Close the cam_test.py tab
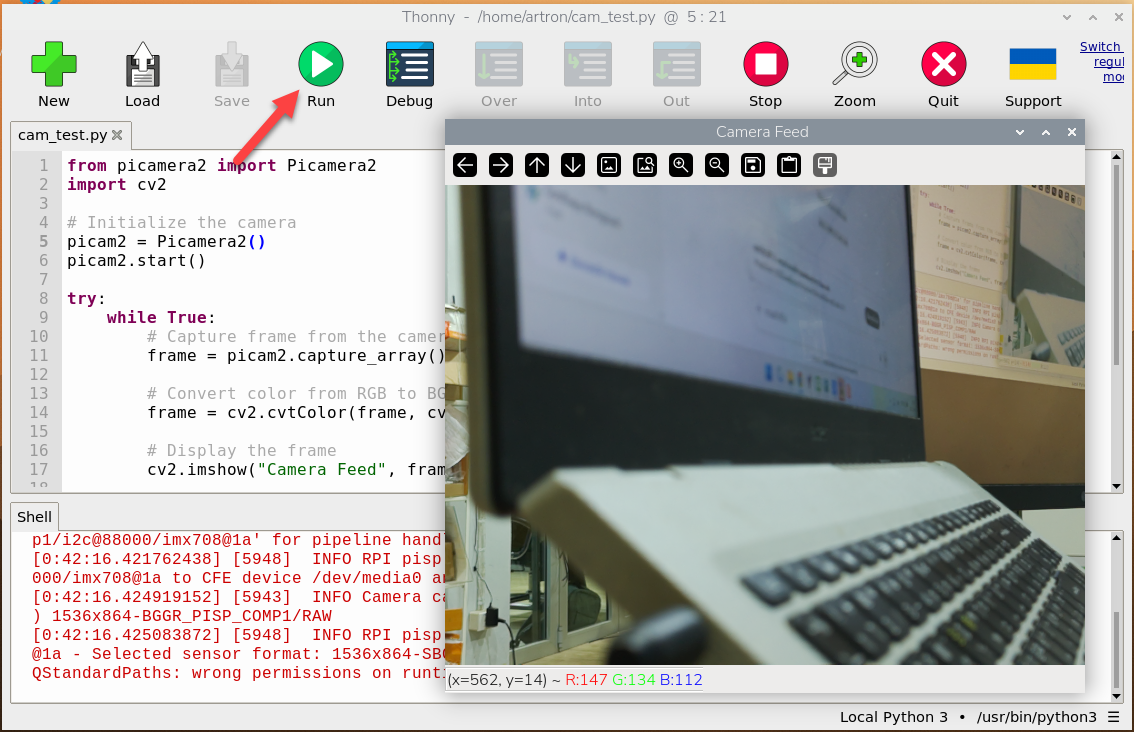This screenshot has width=1134, height=732. [117, 135]
